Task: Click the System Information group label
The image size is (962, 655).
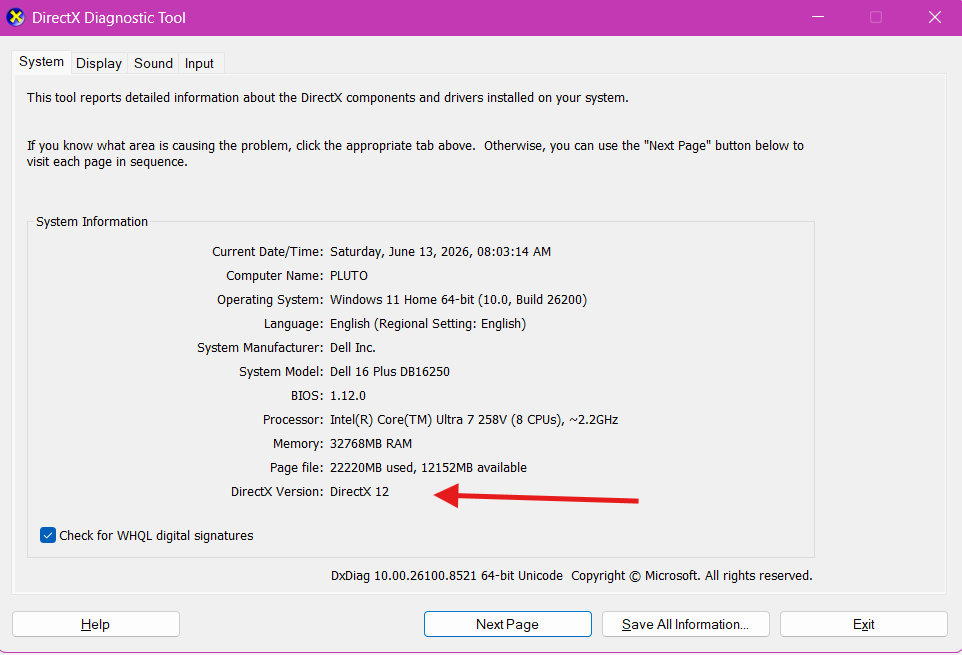Action: pyautogui.click(x=92, y=221)
